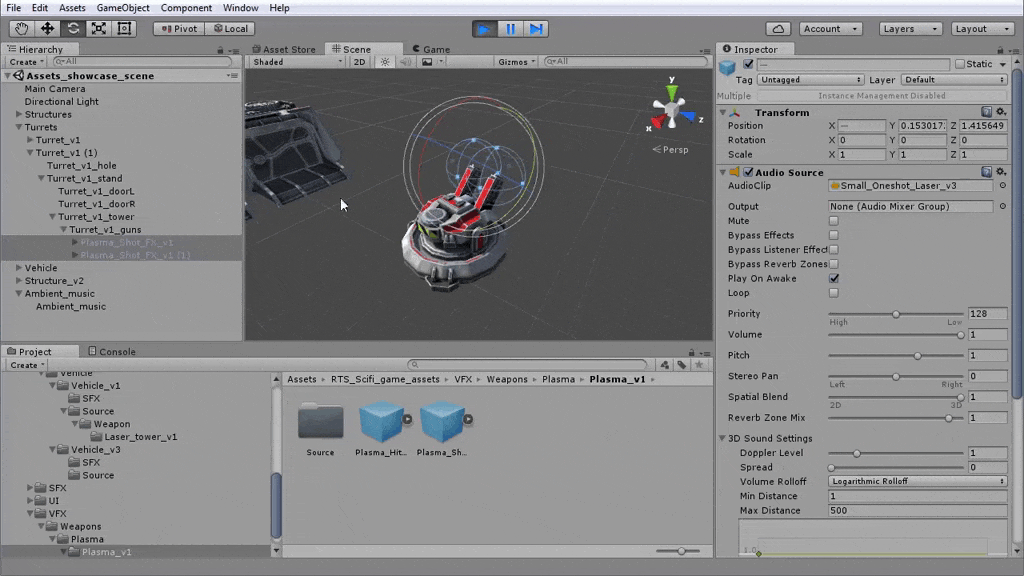The width and height of the screenshot is (1024, 576).
Task: Enable the Loop checkbox
Action: click(x=834, y=293)
